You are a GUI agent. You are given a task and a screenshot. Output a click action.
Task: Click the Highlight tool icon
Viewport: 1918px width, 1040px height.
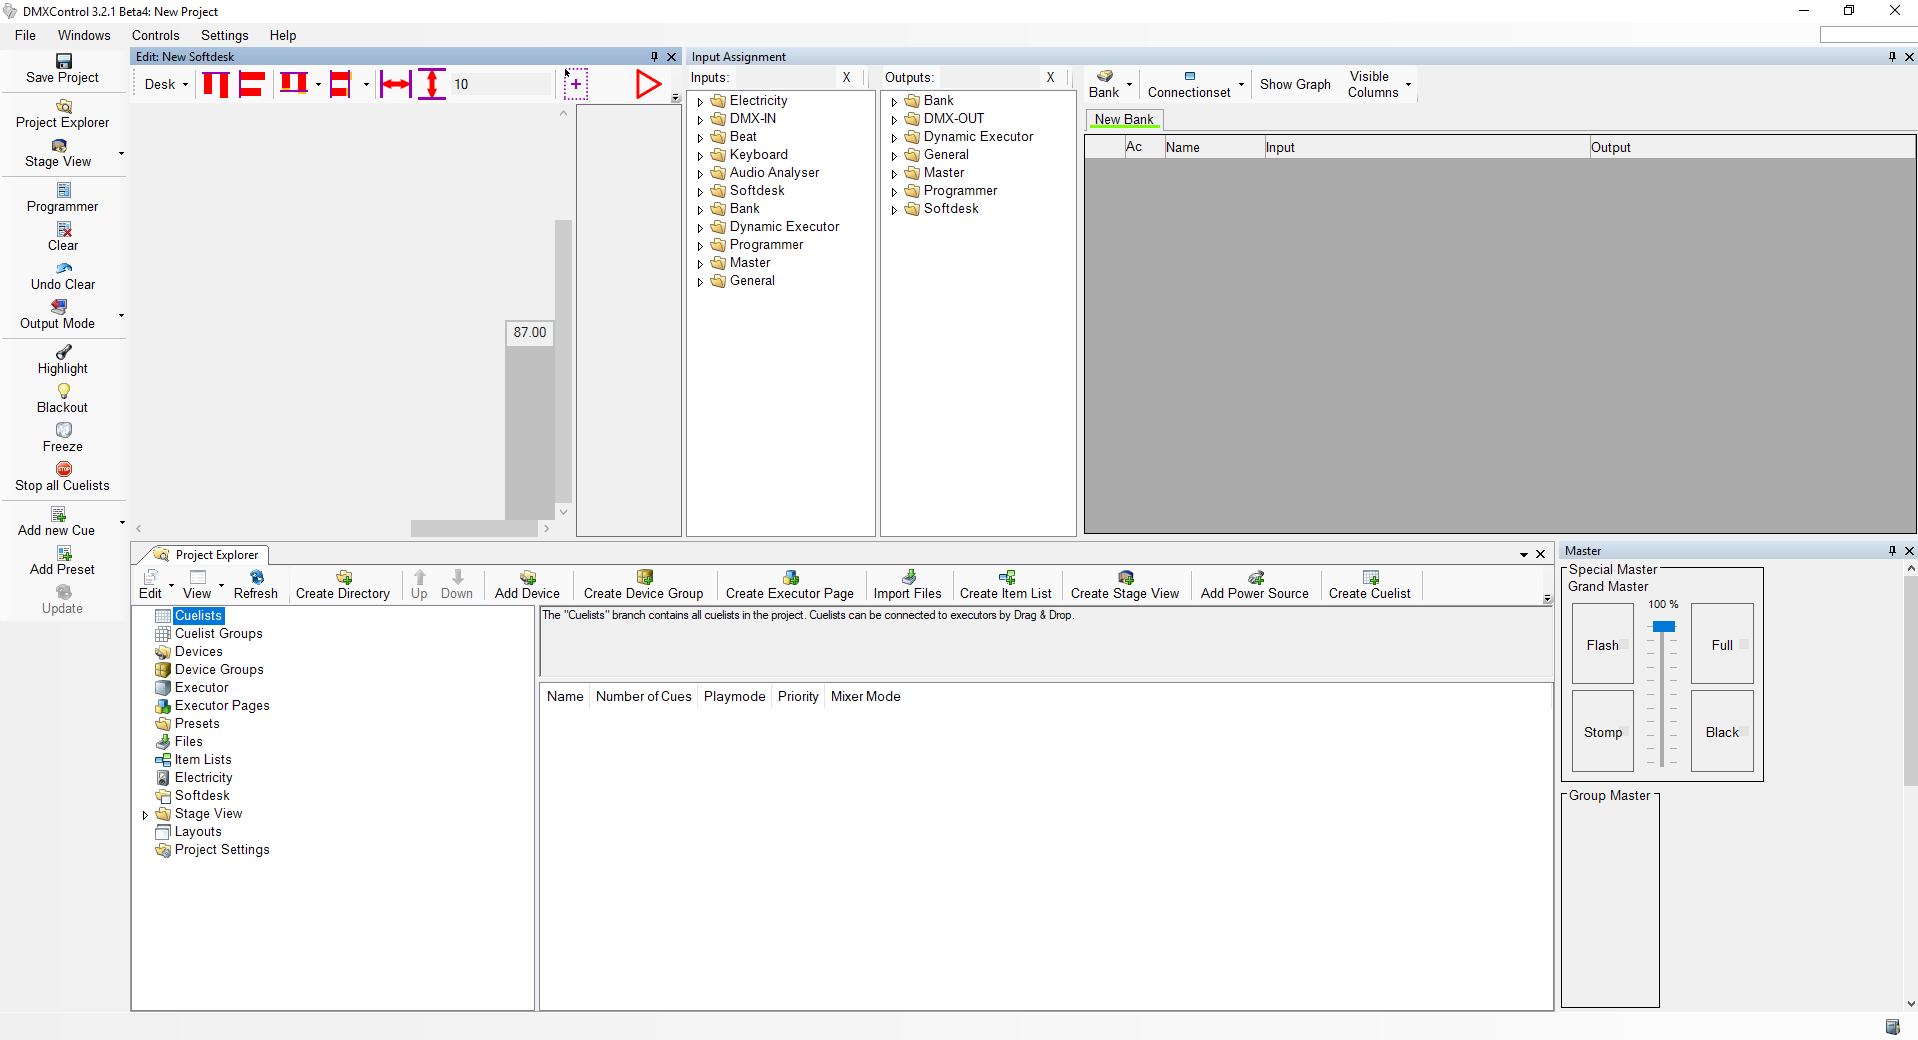63,352
